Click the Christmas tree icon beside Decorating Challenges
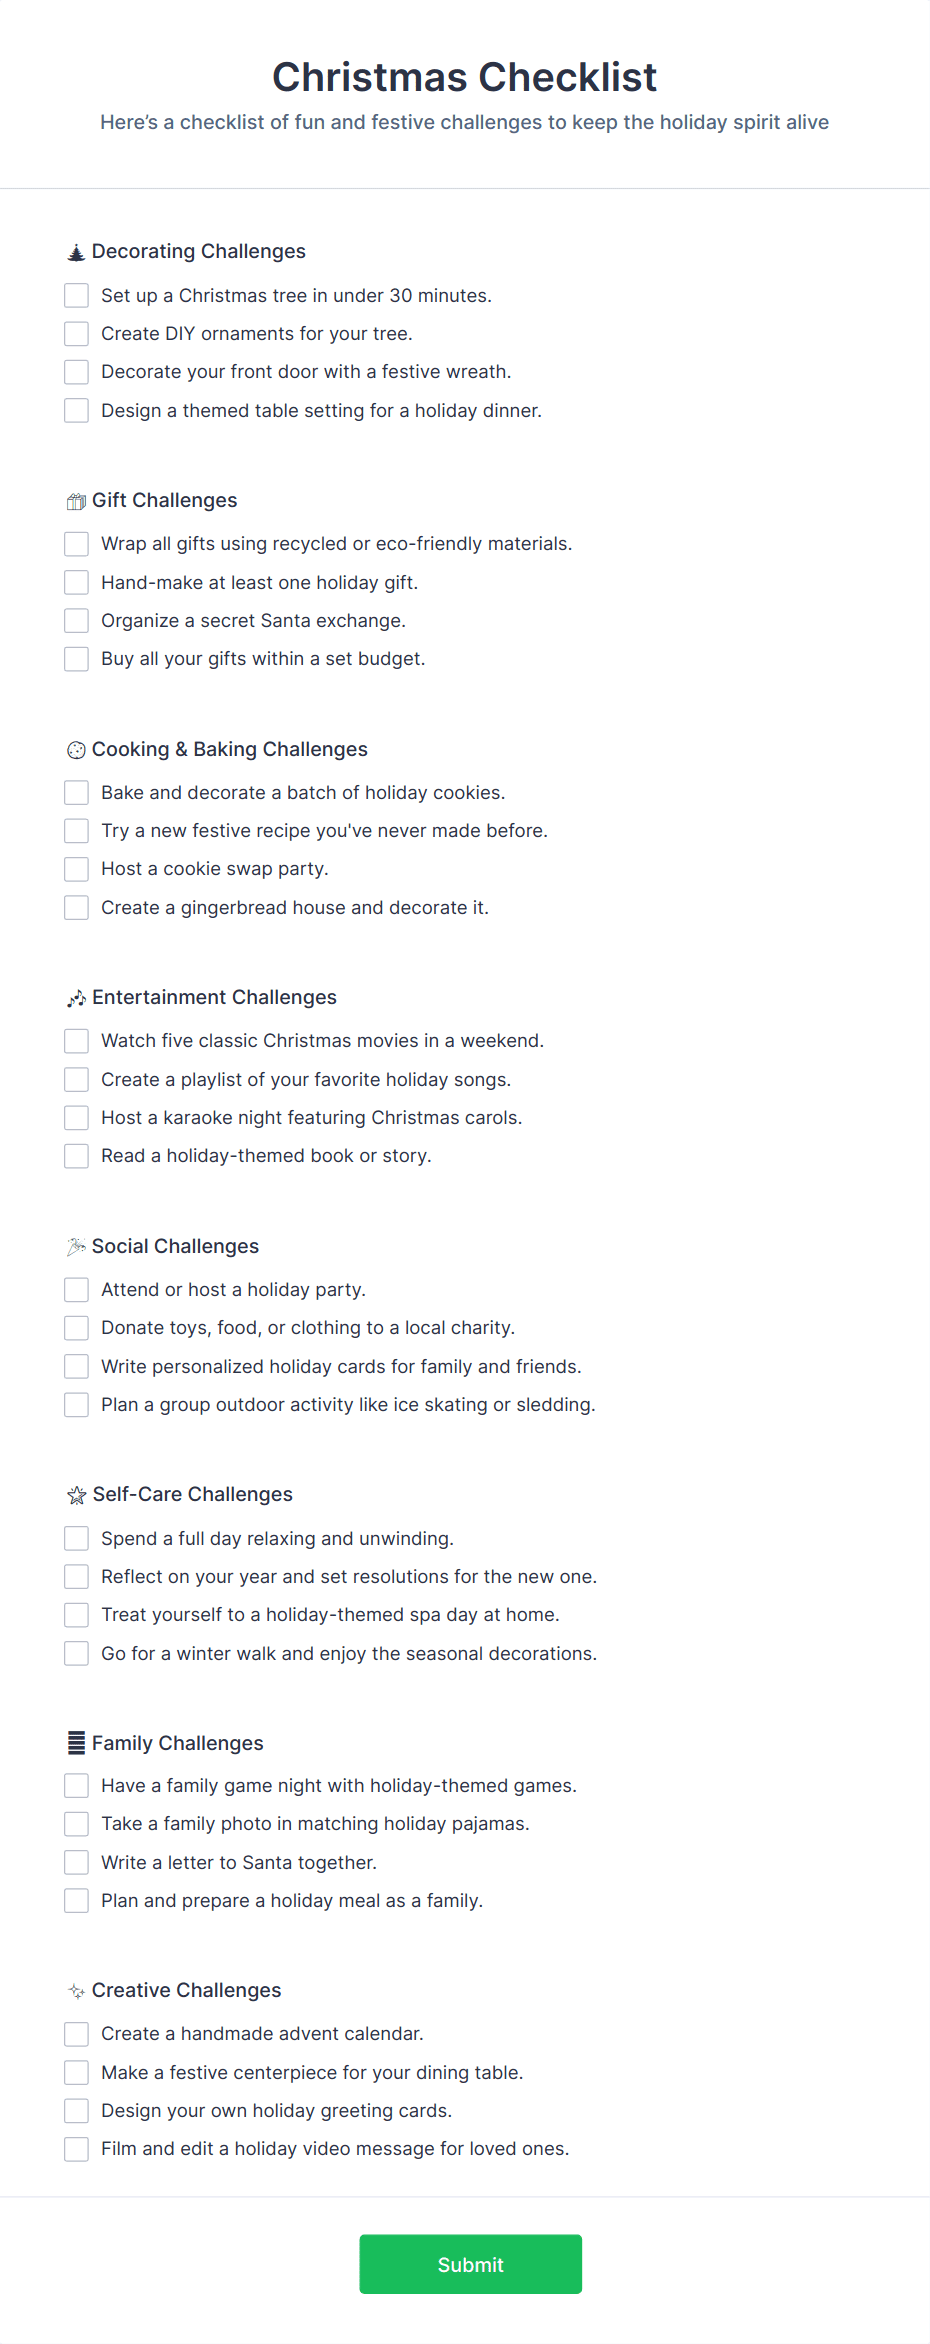 pos(76,252)
